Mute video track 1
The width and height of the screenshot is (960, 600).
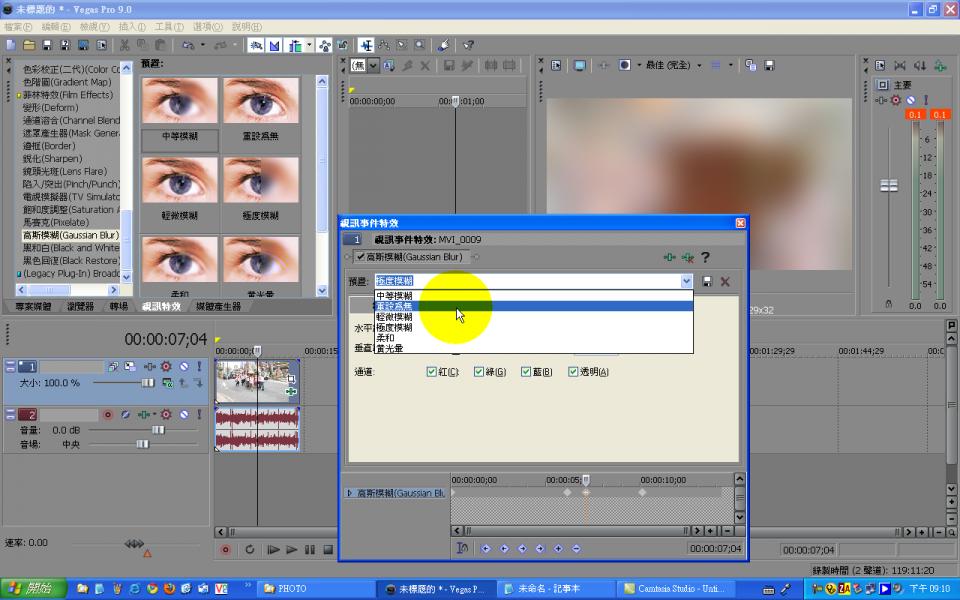[x=183, y=367]
